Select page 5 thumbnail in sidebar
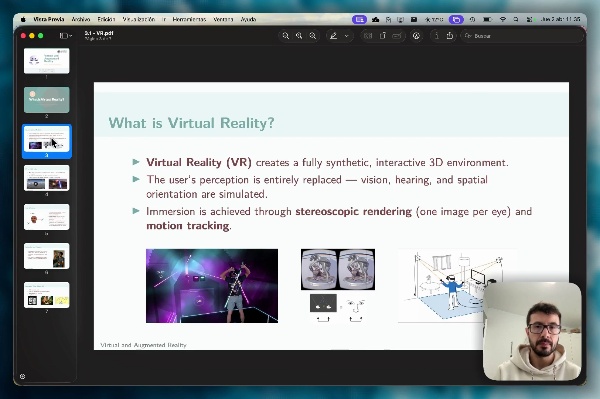600x399 pixels. [x=47, y=217]
